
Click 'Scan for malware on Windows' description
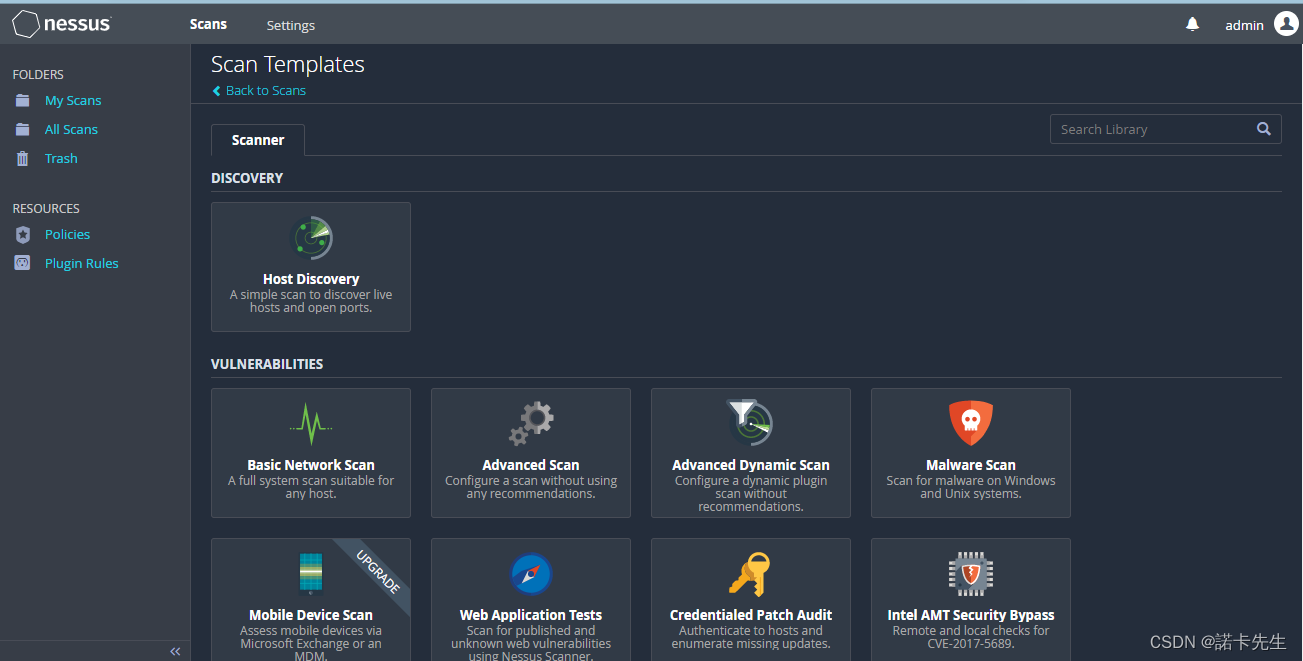coord(971,487)
